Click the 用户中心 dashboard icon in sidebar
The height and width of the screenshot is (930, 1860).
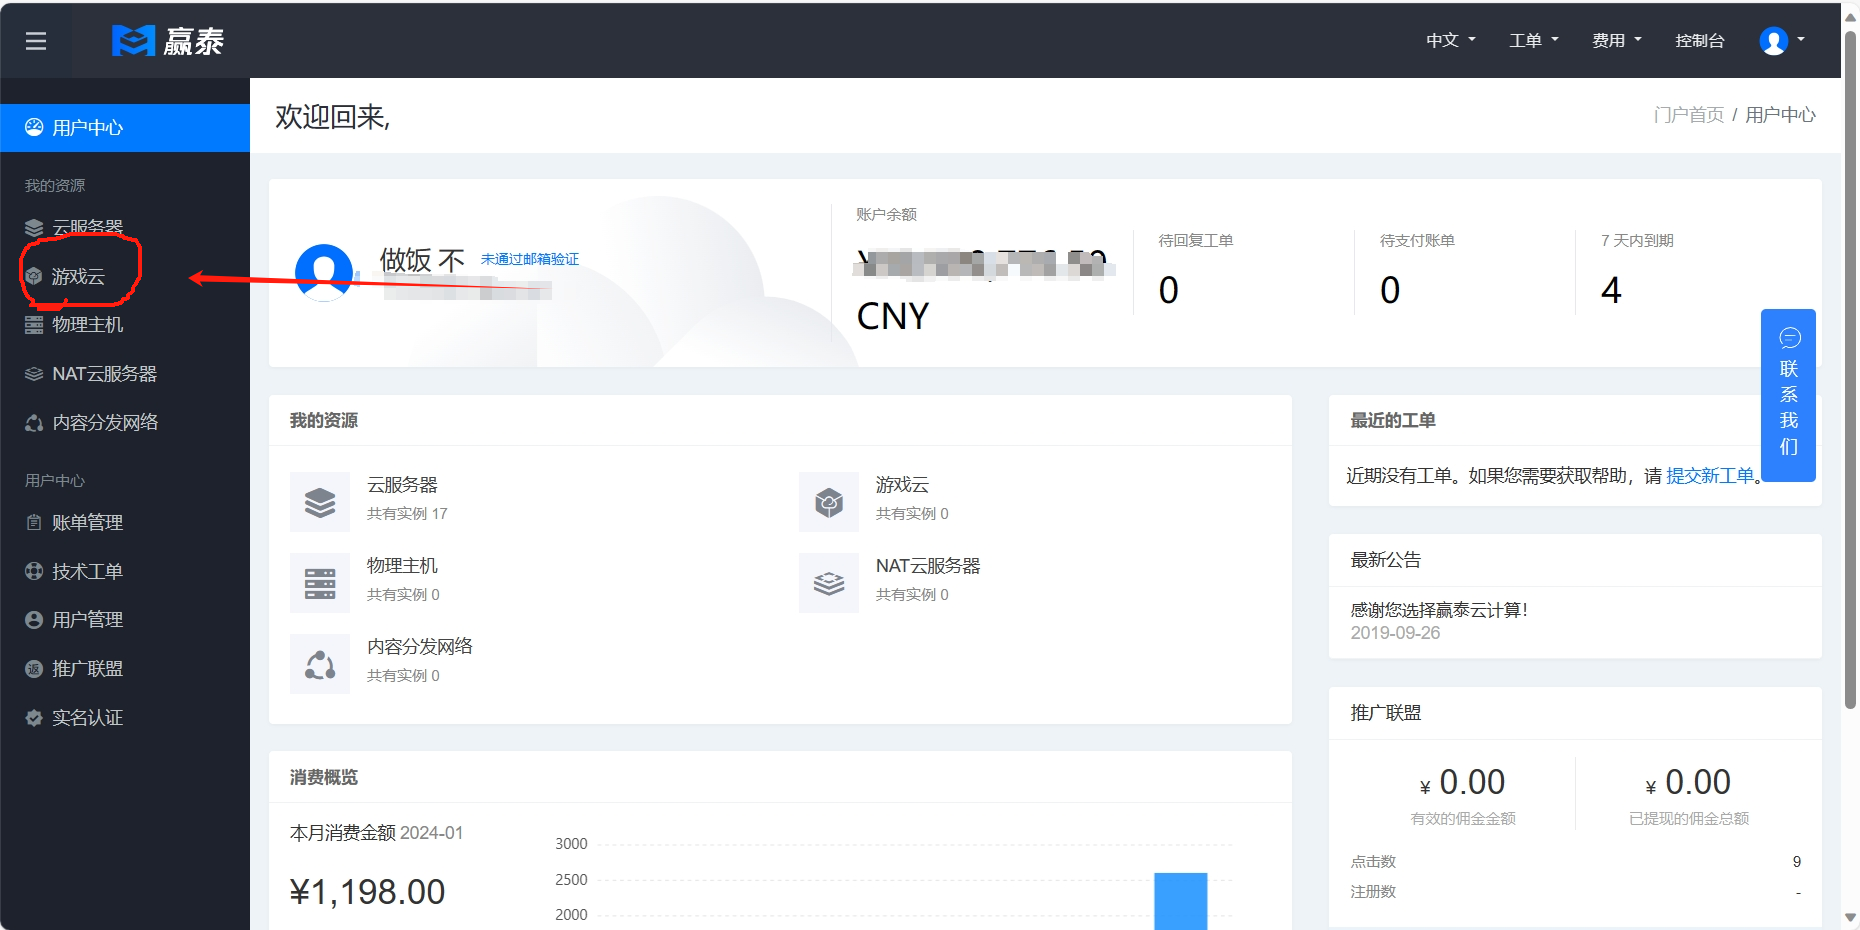point(34,127)
